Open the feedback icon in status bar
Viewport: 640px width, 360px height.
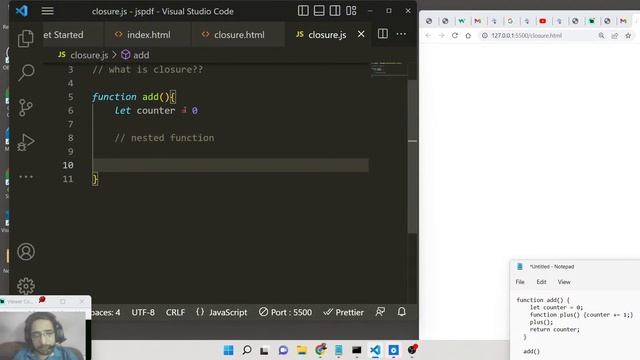click(x=380, y=312)
